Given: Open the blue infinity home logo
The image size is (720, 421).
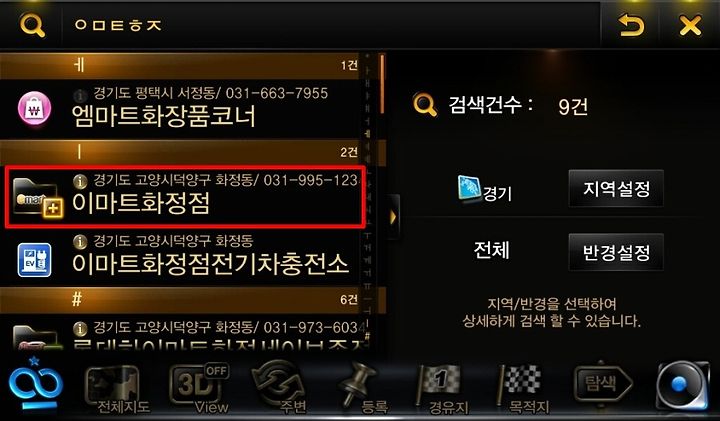Looking at the screenshot, I should pos(34,384).
